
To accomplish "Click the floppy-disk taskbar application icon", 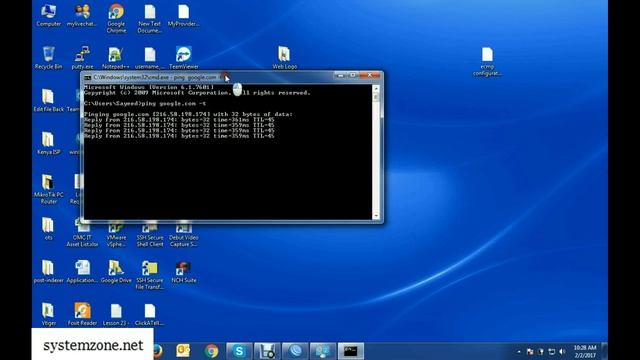I will click(x=267, y=351).
